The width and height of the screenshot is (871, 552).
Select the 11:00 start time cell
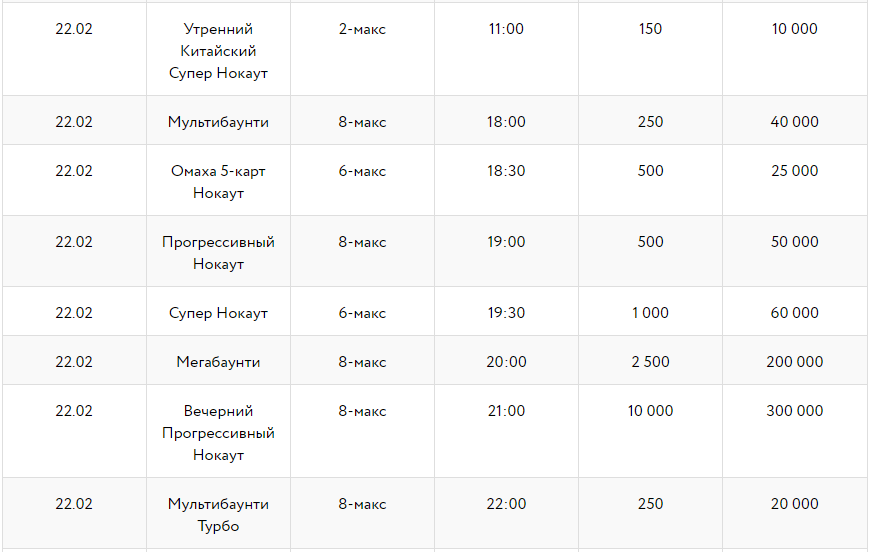[x=506, y=29]
